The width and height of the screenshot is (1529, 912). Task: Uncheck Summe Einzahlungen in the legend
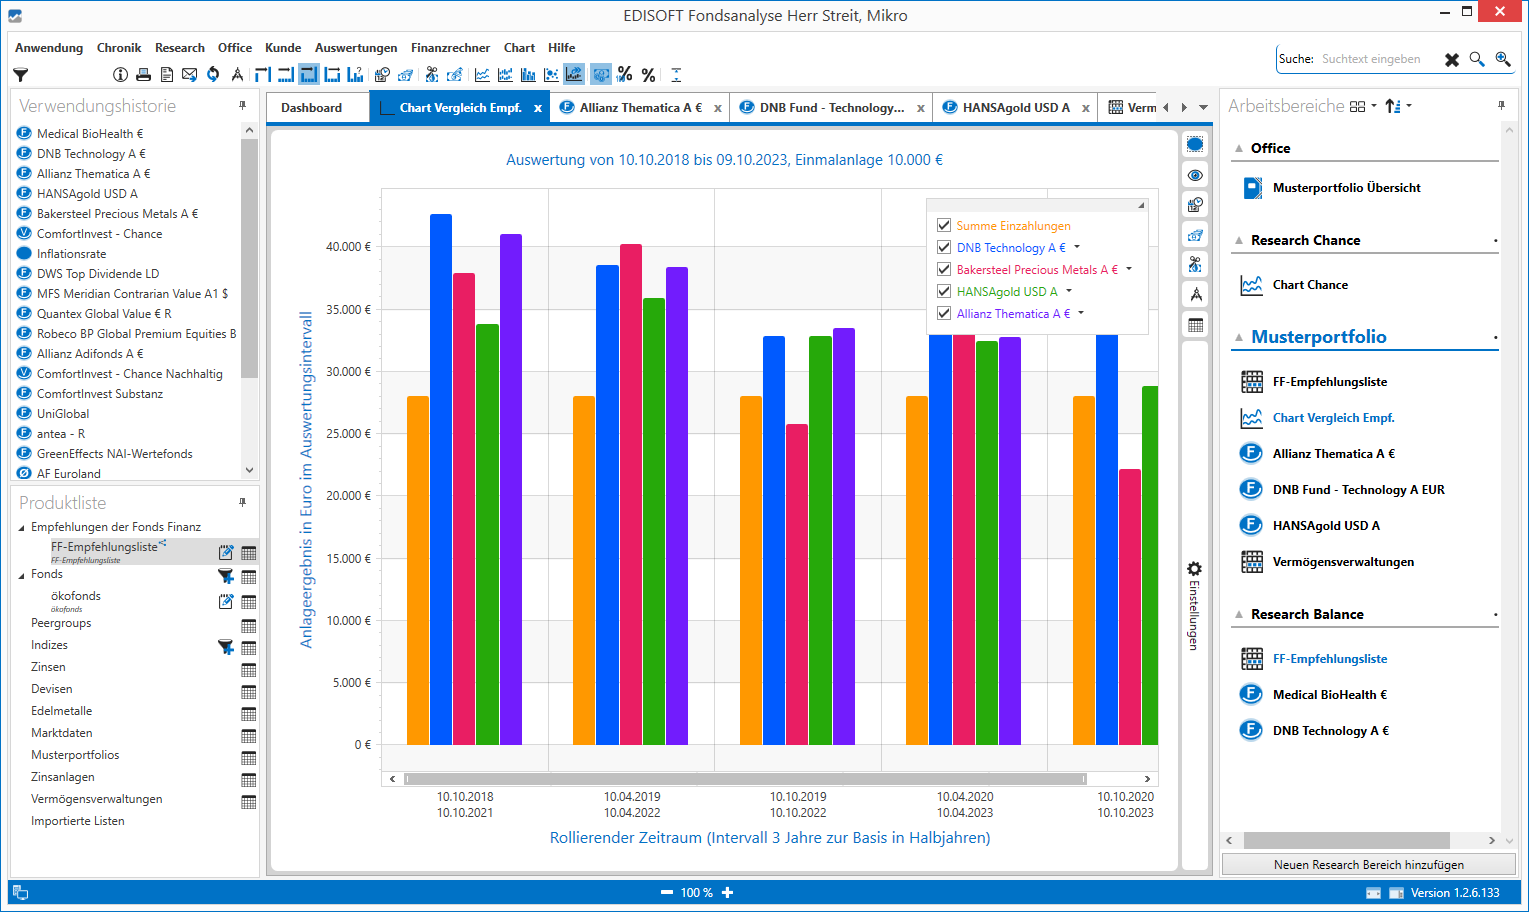coord(943,226)
